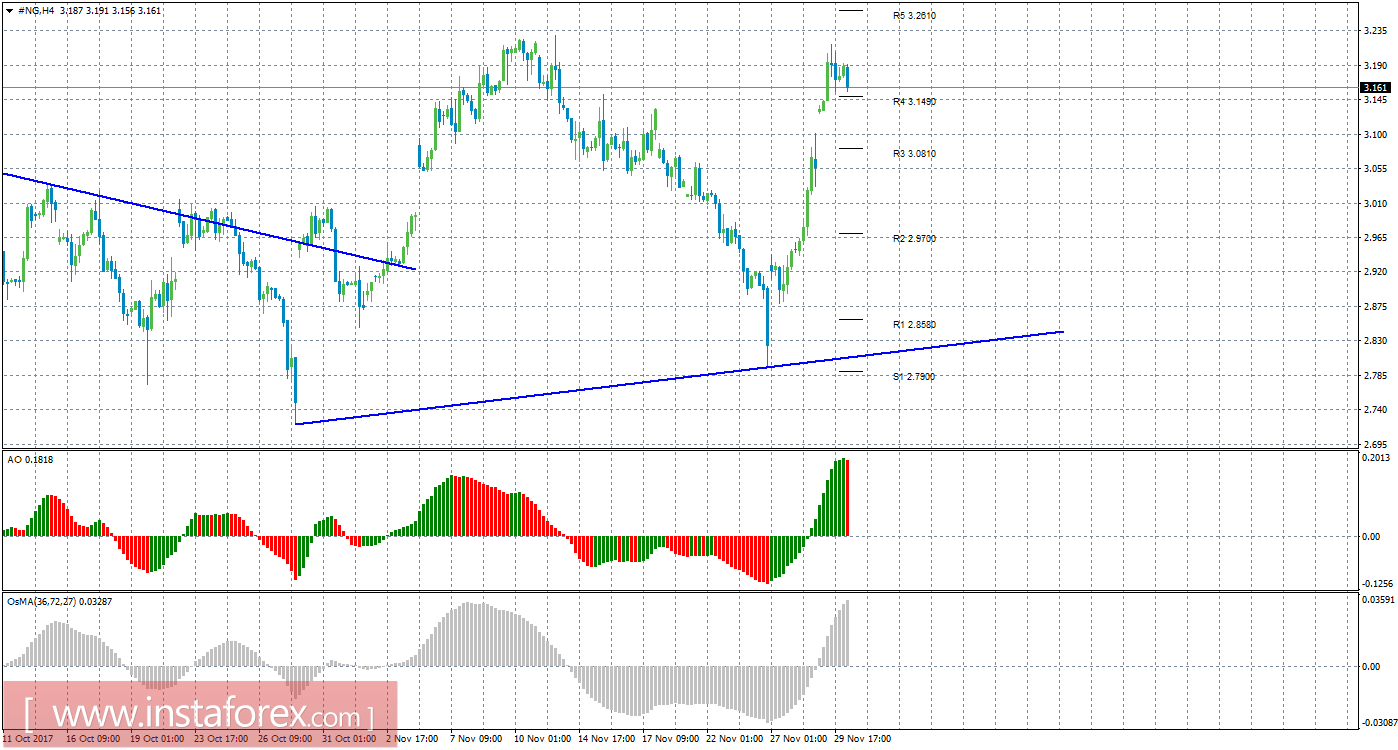This screenshot has height=750, width=1398.
Task: Click the 3.100 price axis label
Action: (x=1376, y=134)
